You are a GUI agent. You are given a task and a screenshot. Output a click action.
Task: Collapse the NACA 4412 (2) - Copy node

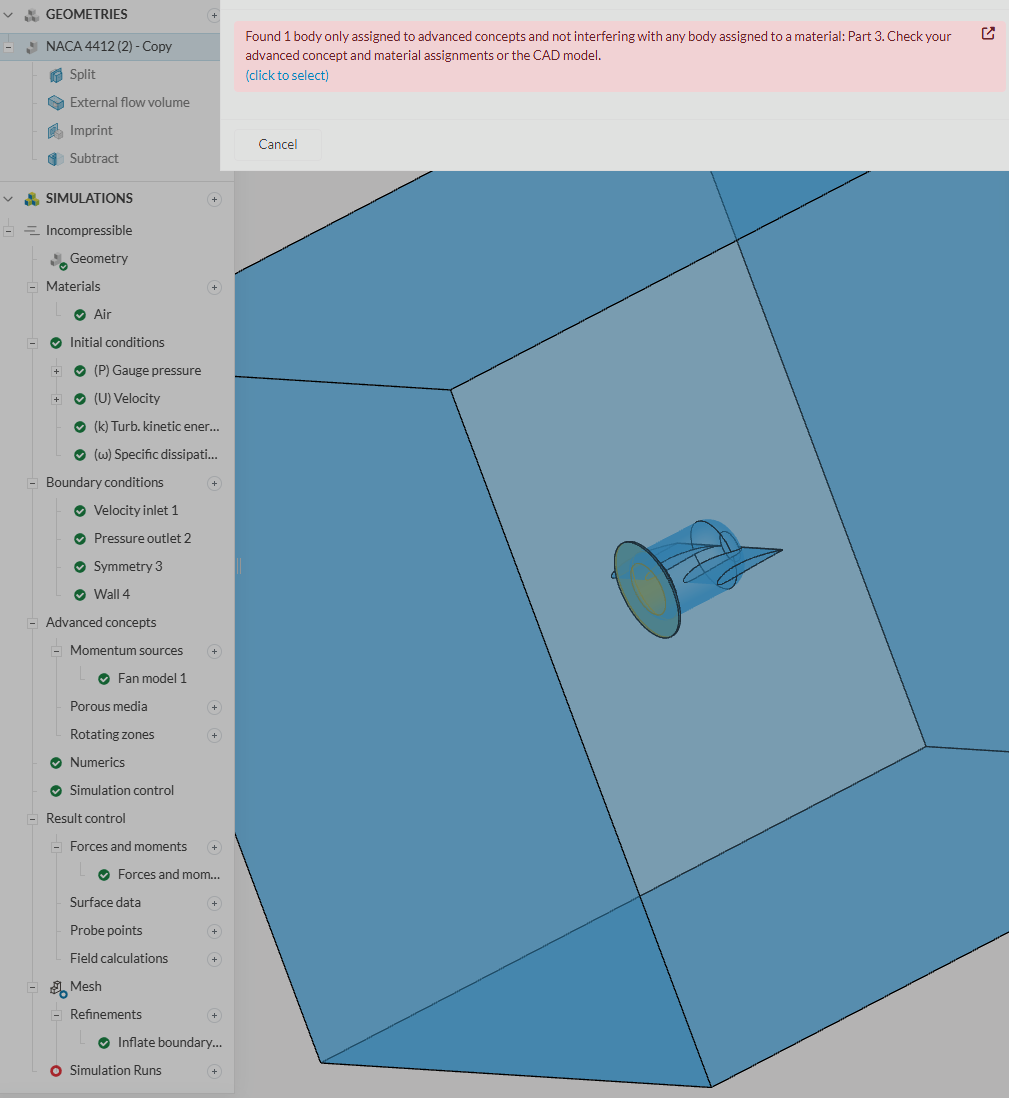8,47
